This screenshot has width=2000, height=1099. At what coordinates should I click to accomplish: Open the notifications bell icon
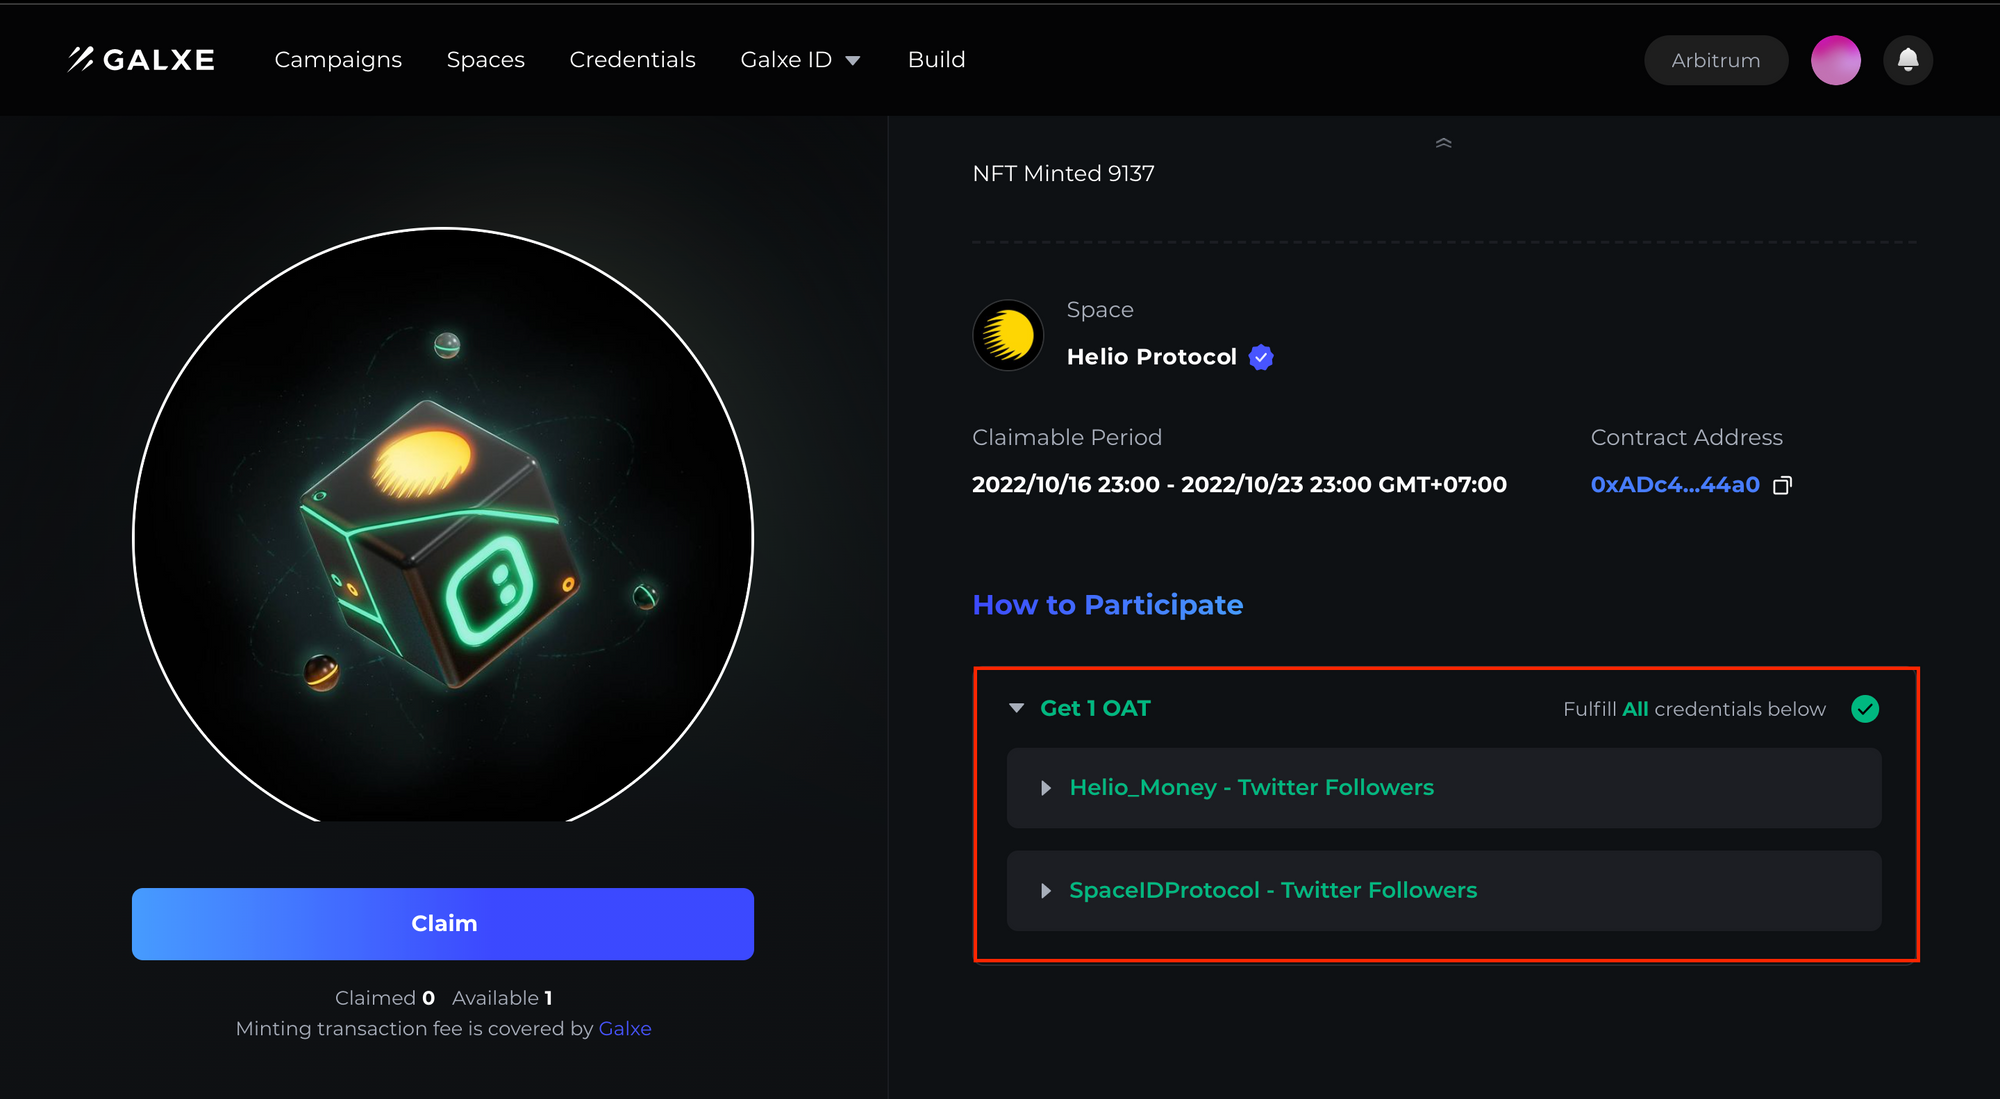(1908, 60)
